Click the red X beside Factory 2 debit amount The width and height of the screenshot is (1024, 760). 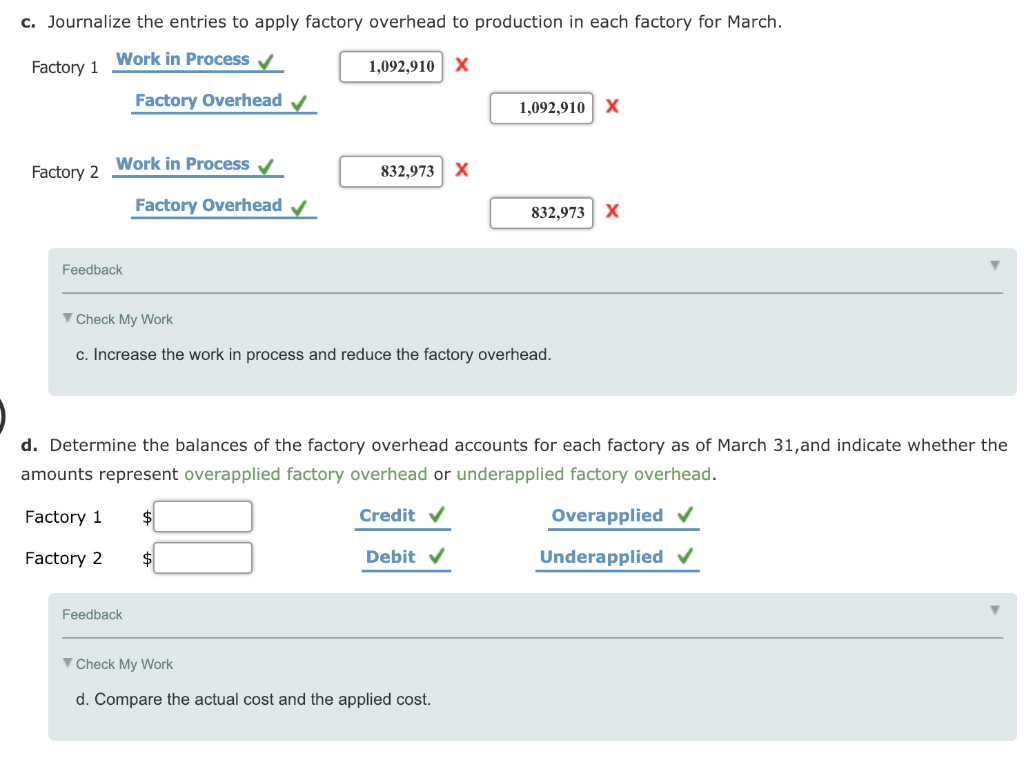[461, 170]
